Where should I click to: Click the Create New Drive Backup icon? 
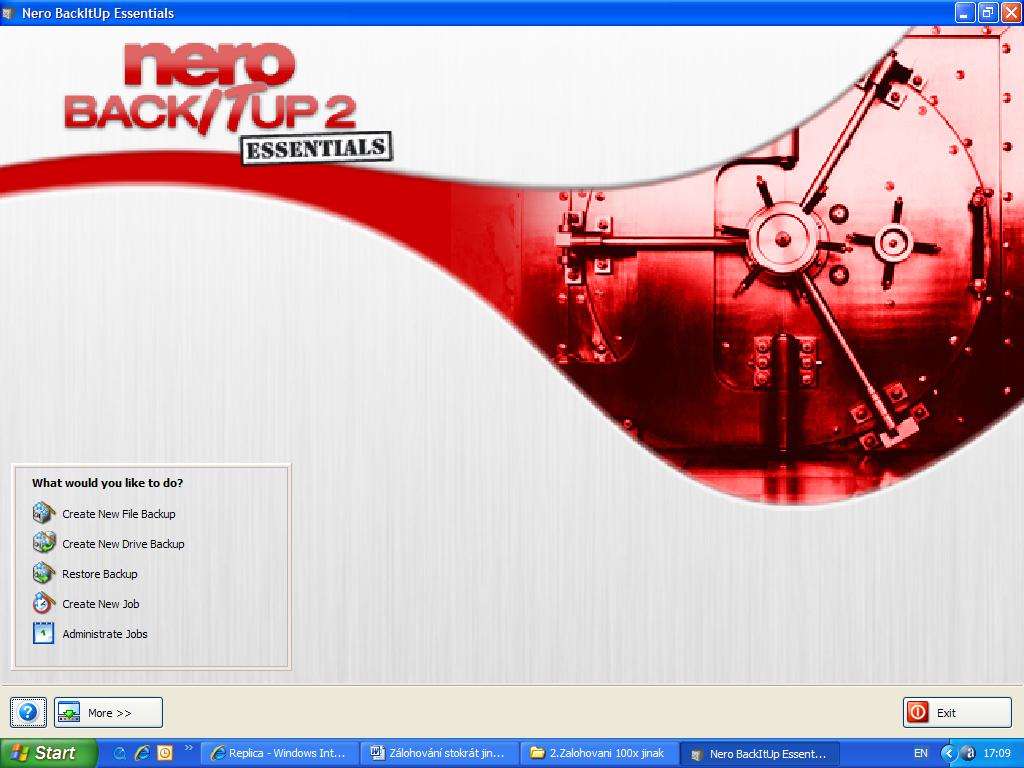[43, 544]
